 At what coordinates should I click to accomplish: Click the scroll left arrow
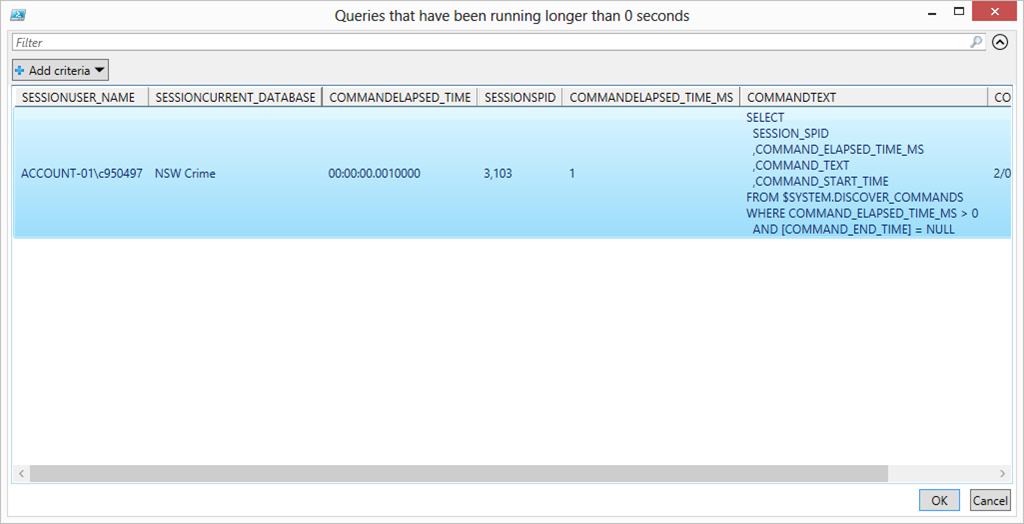point(21,473)
